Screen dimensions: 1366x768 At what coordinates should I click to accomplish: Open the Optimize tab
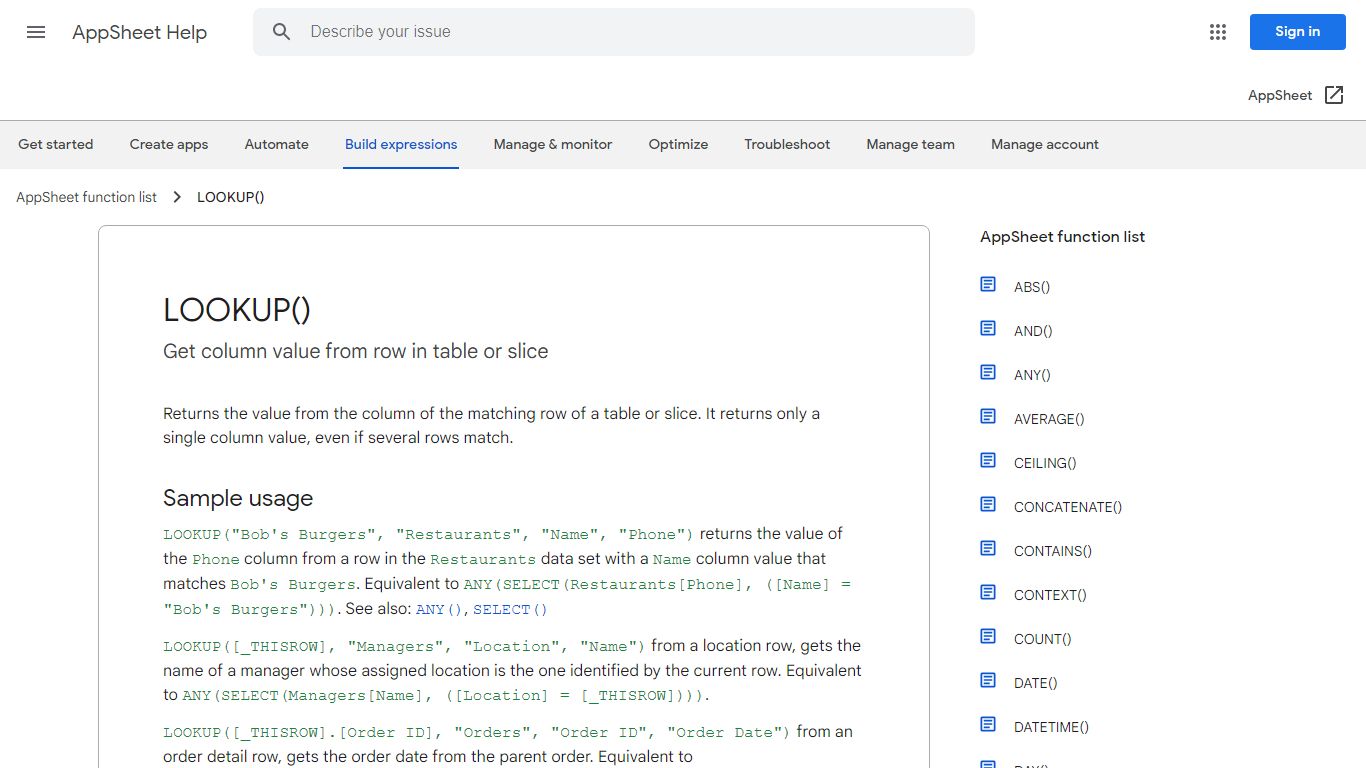(678, 144)
